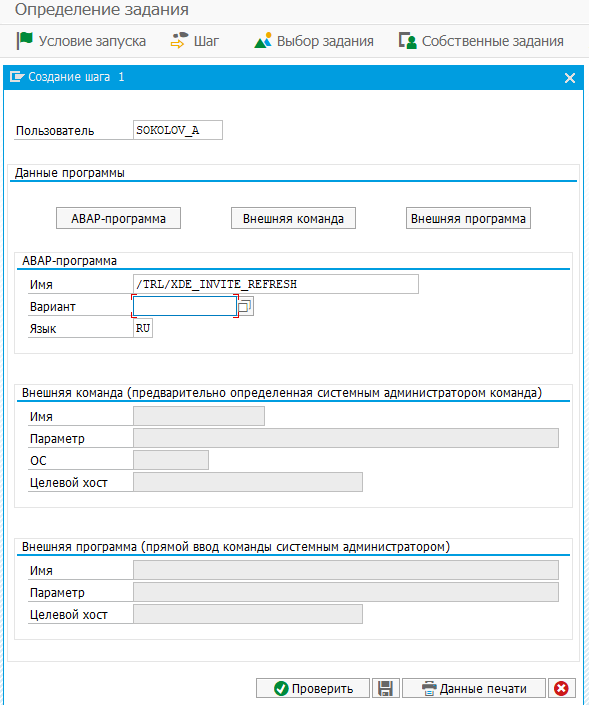Click the Вариант input field
The height and width of the screenshot is (705, 589).
[x=185, y=306]
